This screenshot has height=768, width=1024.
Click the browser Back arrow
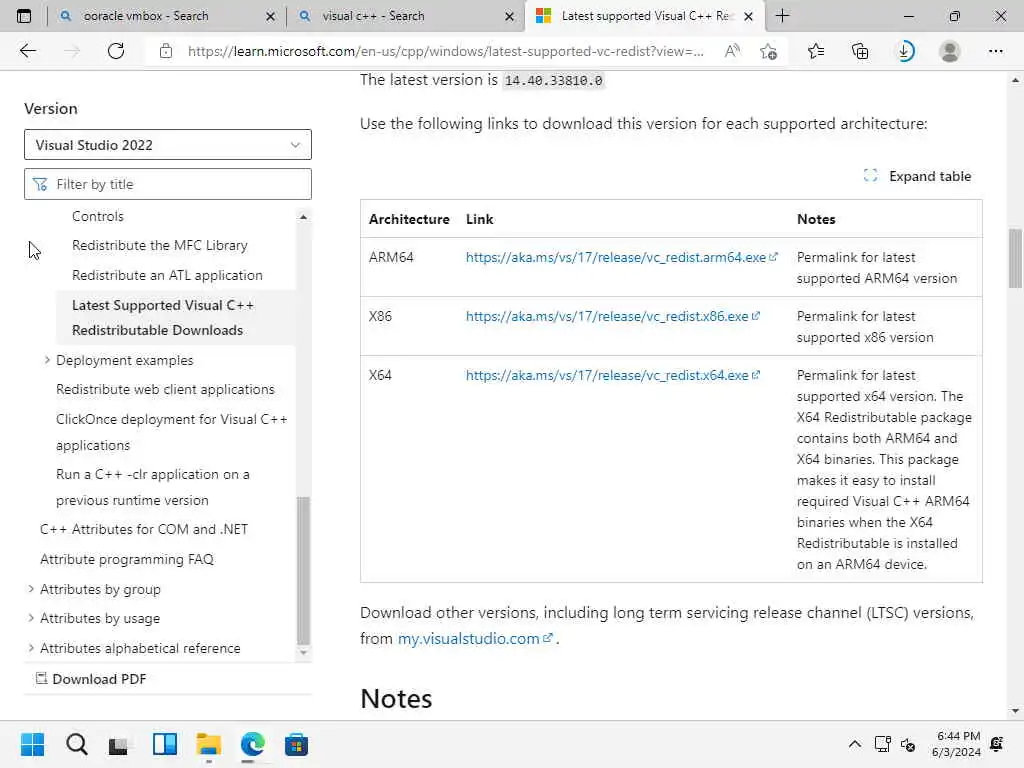tap(27, 51)
